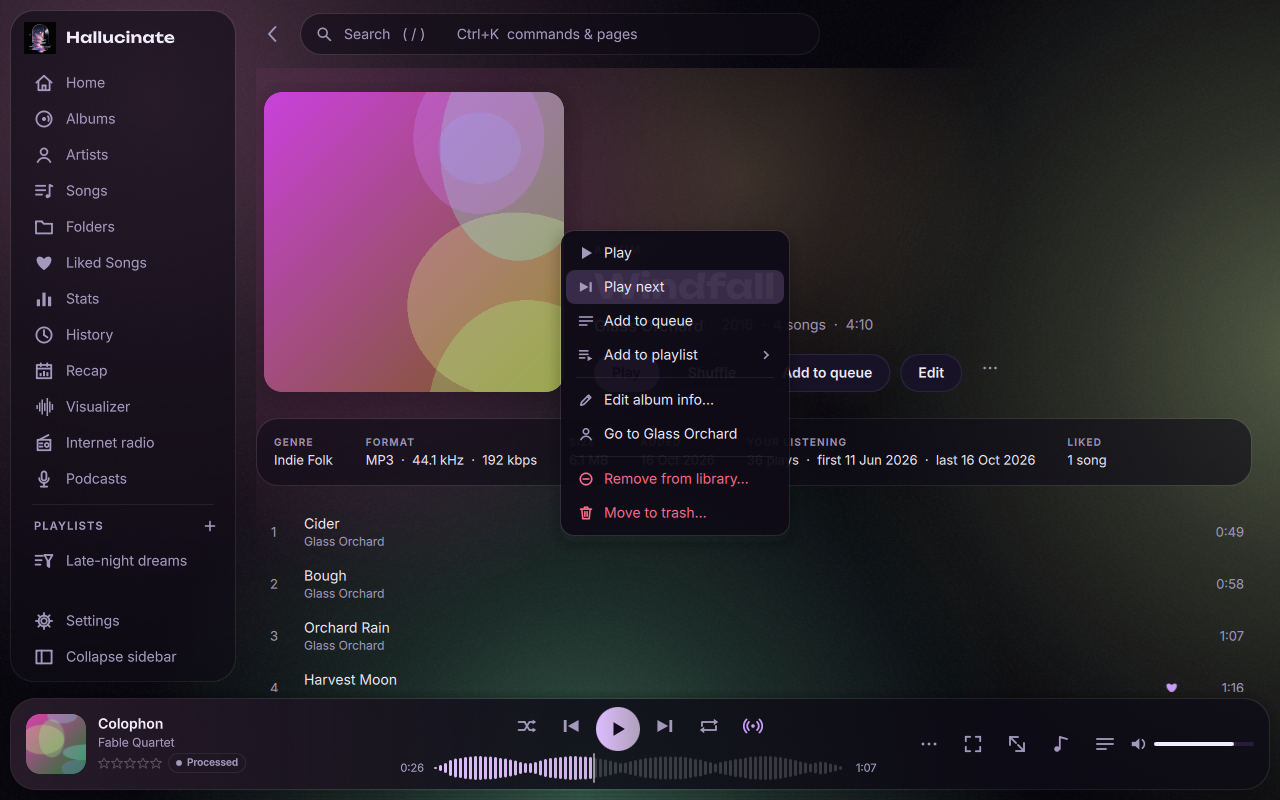Toggle shuffle in player bar
1280x800 pixels.
tap(527, 726)
